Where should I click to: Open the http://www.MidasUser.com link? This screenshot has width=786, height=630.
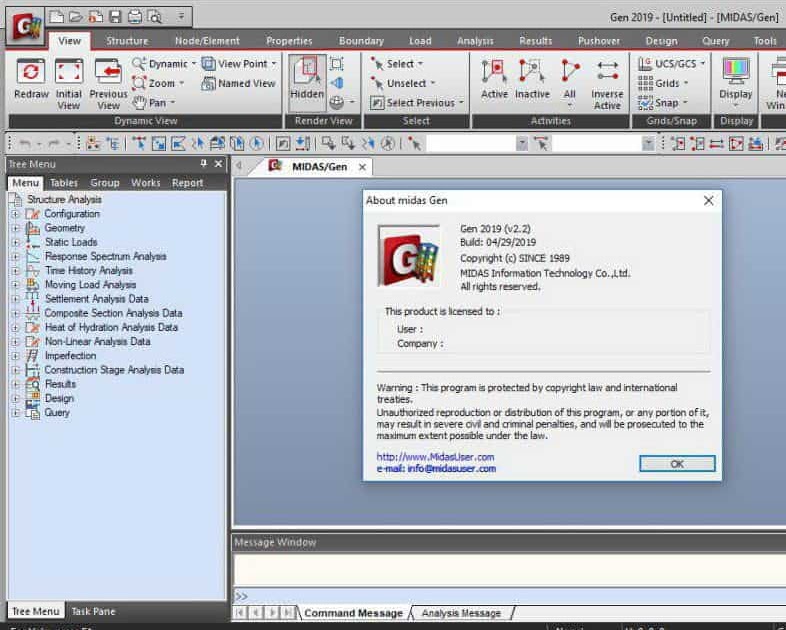click(435, 457)
